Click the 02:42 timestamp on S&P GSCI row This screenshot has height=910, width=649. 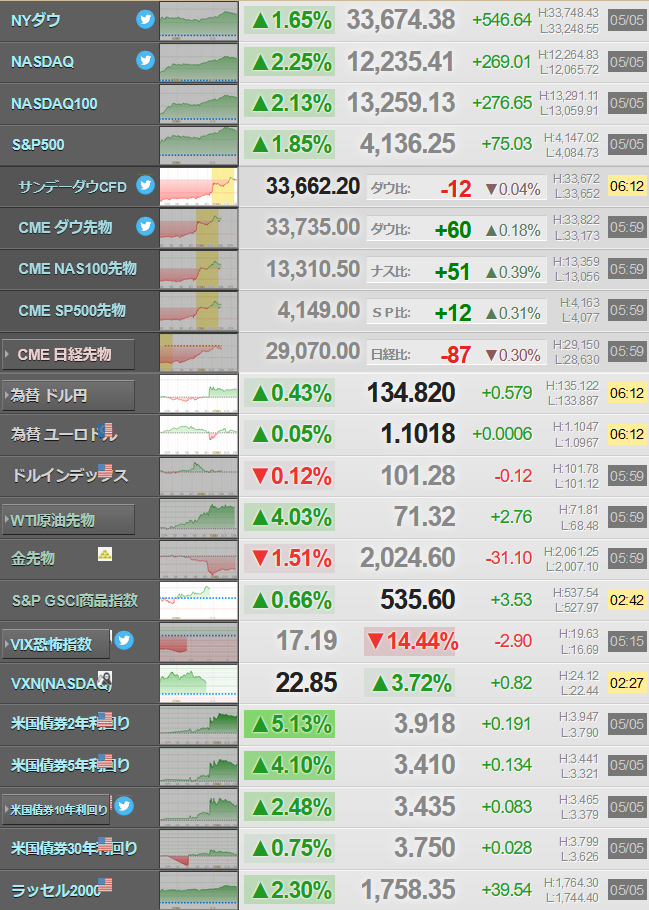point(627,600)
